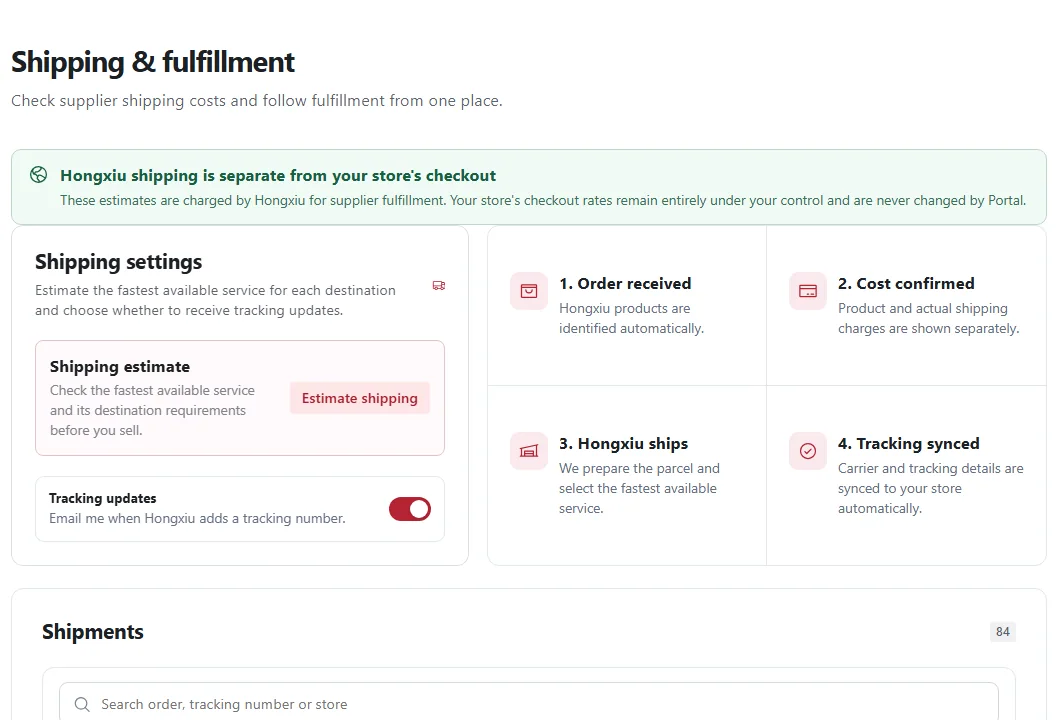This screenshot has width=1060, height=720.
Task: Click the truck icon in Shipping settings
Action: (x=439, y=286)
